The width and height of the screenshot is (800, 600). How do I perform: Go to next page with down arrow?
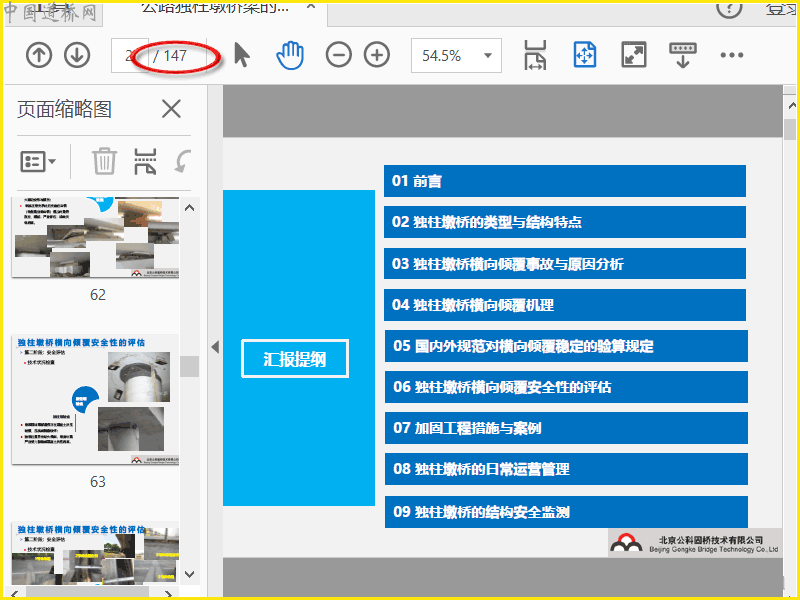(77, 55)
